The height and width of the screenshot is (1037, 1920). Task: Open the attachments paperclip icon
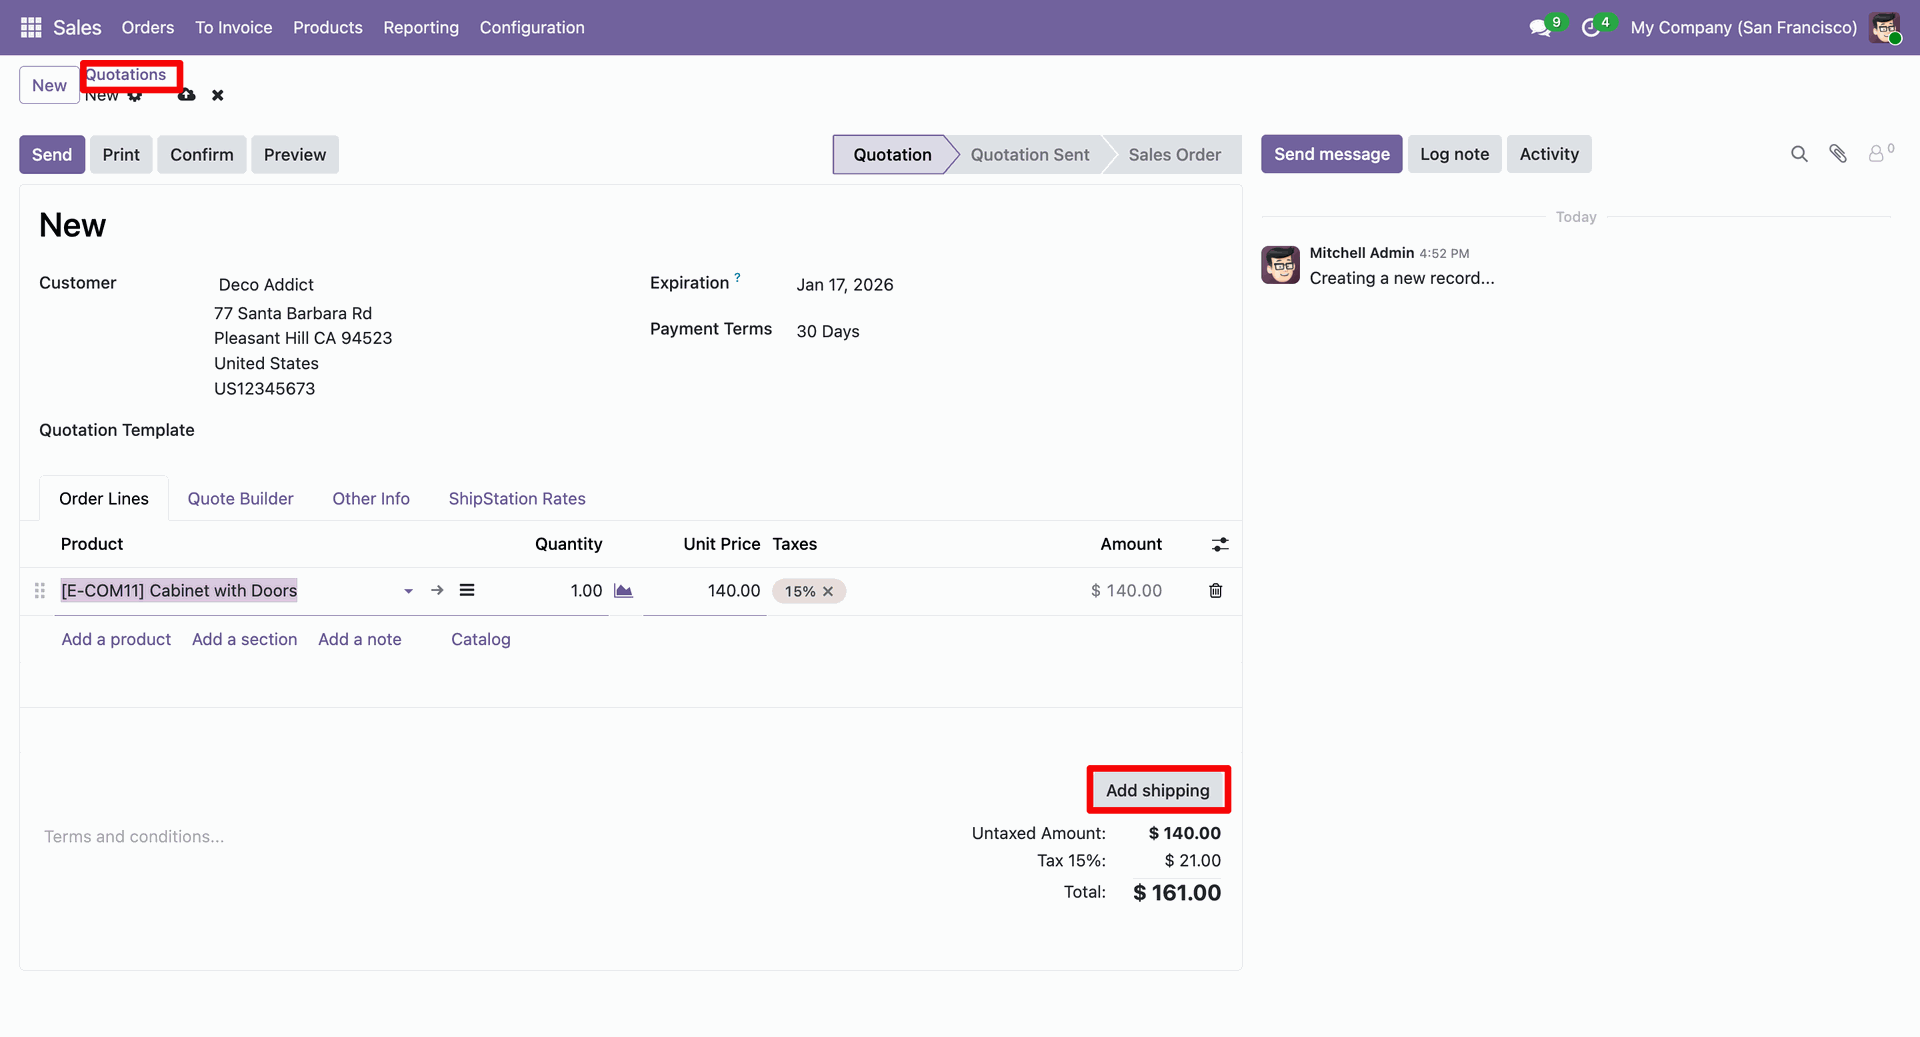point(1838,154)
